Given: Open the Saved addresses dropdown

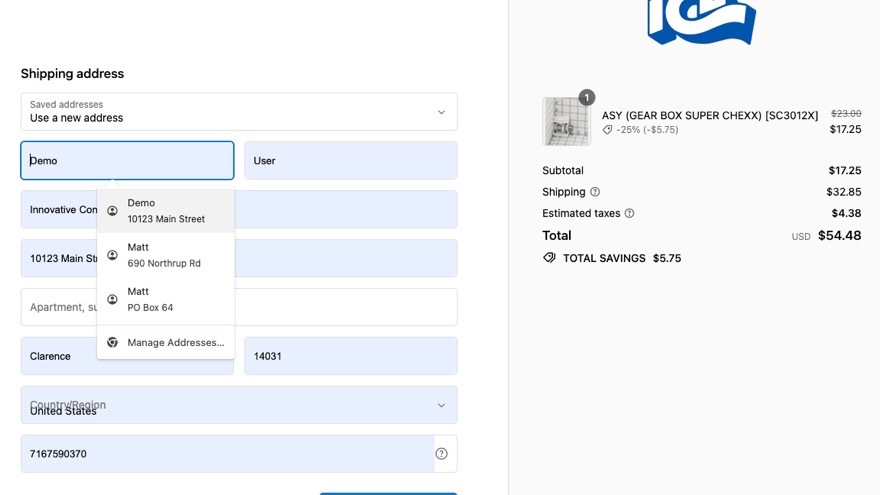Looking at the screenshot, I should (x=239, y=112).
